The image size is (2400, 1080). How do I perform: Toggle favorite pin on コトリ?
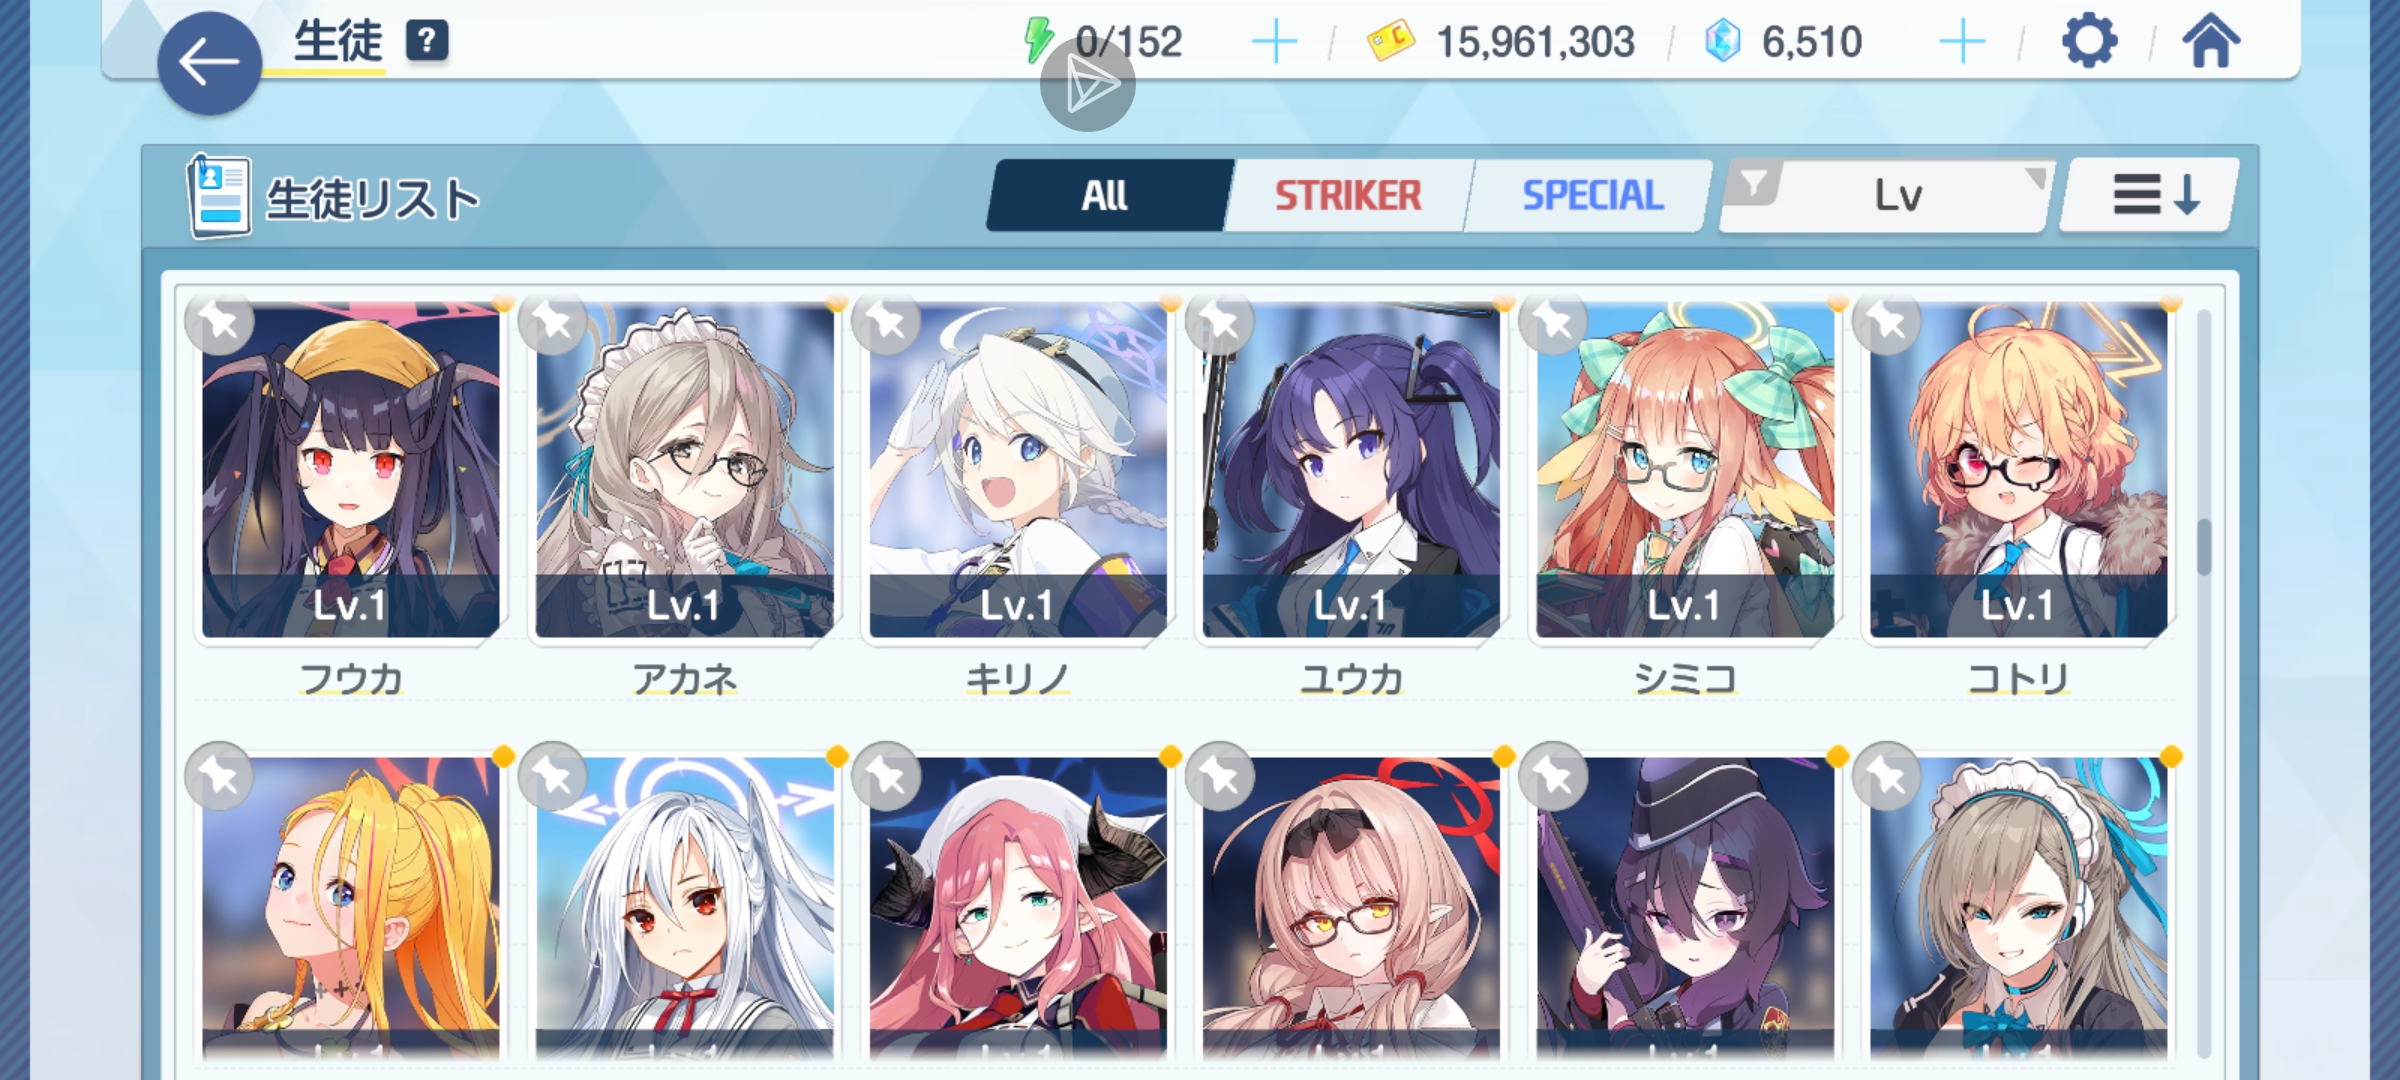click(x=1887, y=323)
